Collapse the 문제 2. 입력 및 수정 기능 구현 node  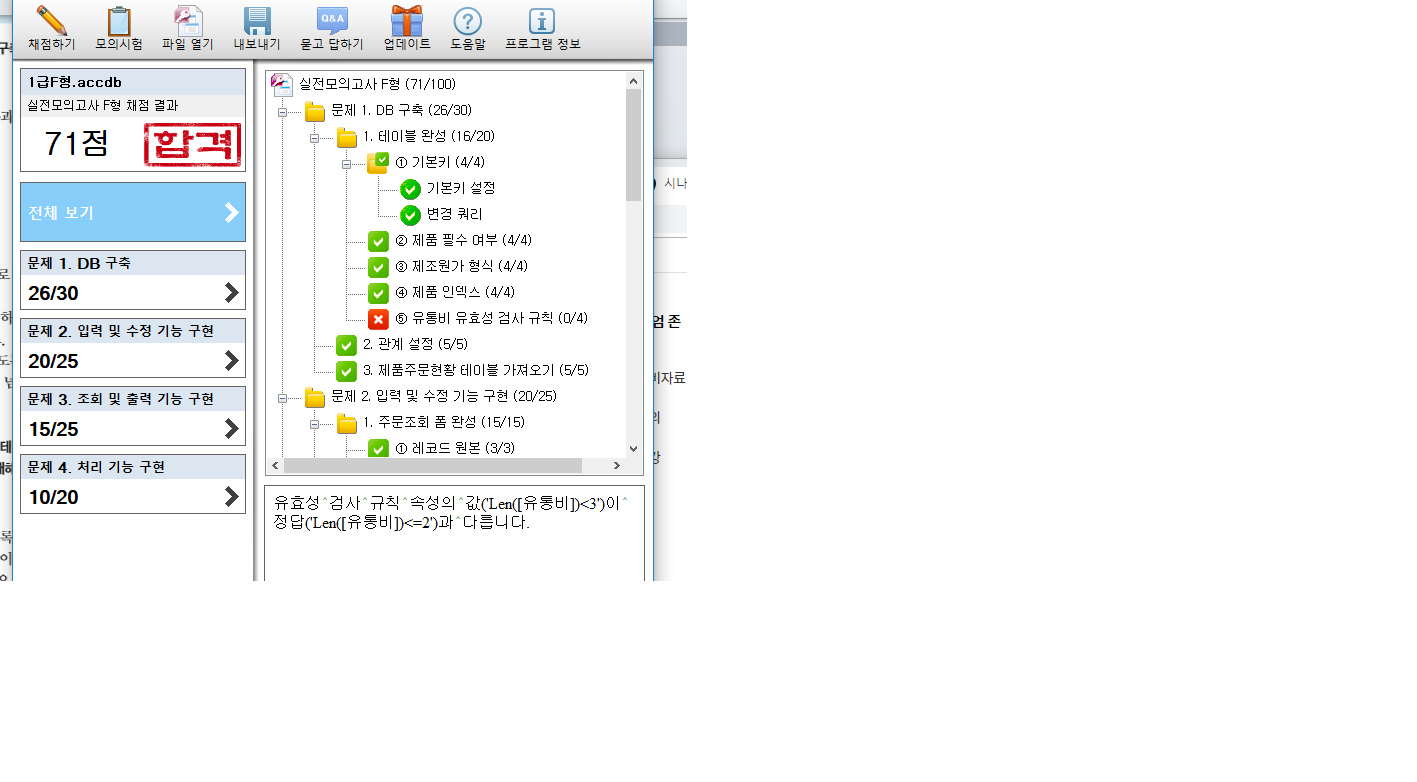pyautogui.click(x=282, y=397)
